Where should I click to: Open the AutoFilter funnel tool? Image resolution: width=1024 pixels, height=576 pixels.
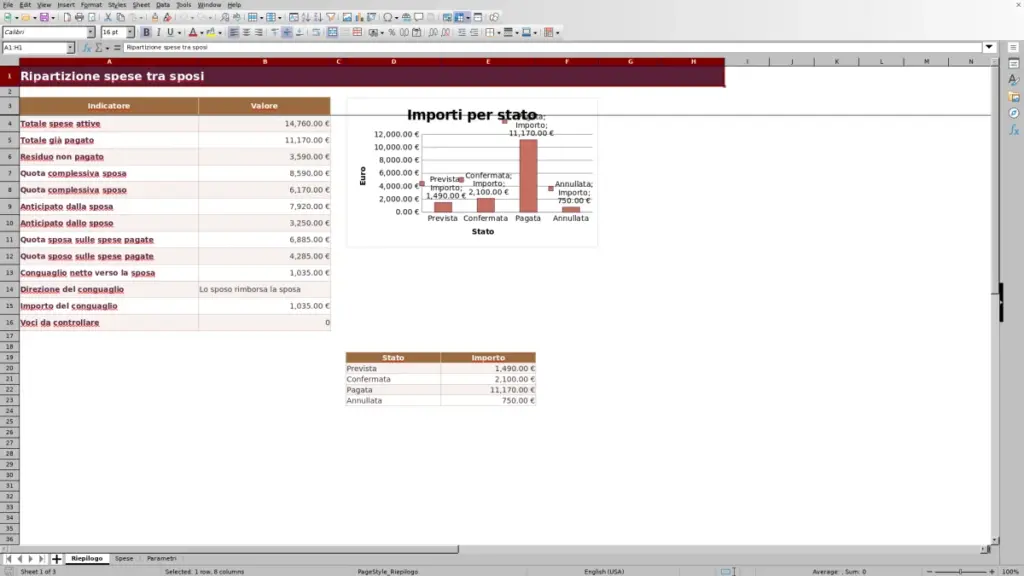pyautogui.click(x=331, y=17)
